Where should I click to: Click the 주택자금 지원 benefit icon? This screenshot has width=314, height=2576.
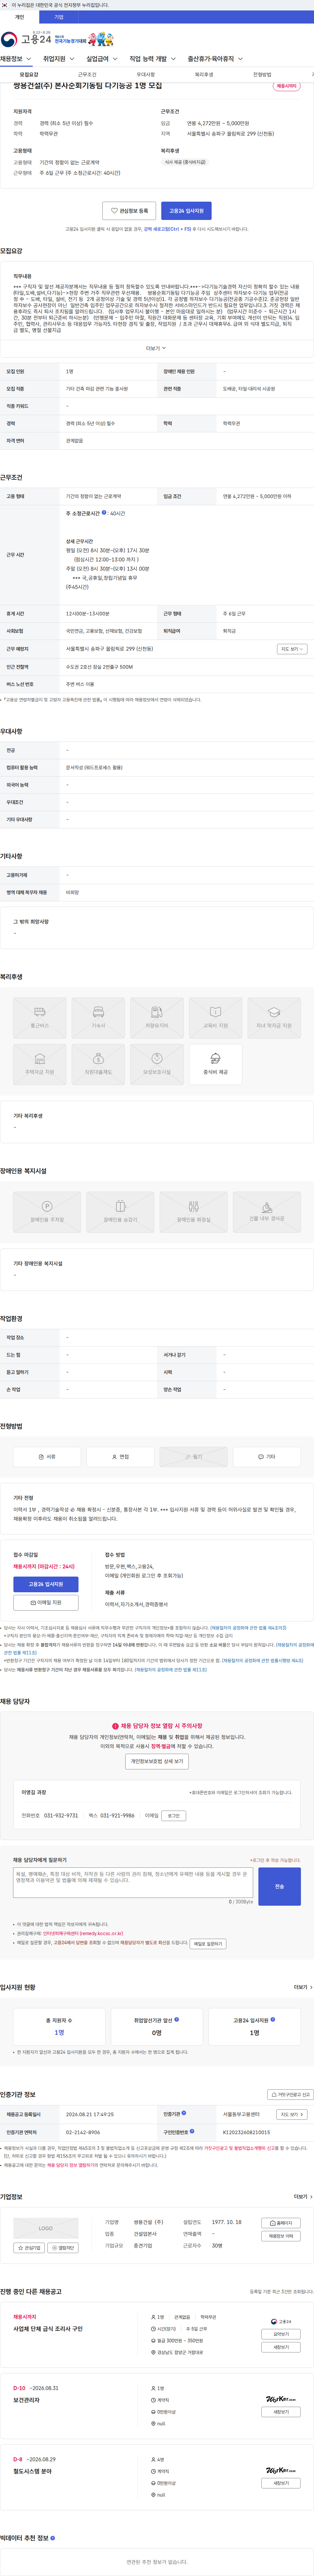point(40,1064)
